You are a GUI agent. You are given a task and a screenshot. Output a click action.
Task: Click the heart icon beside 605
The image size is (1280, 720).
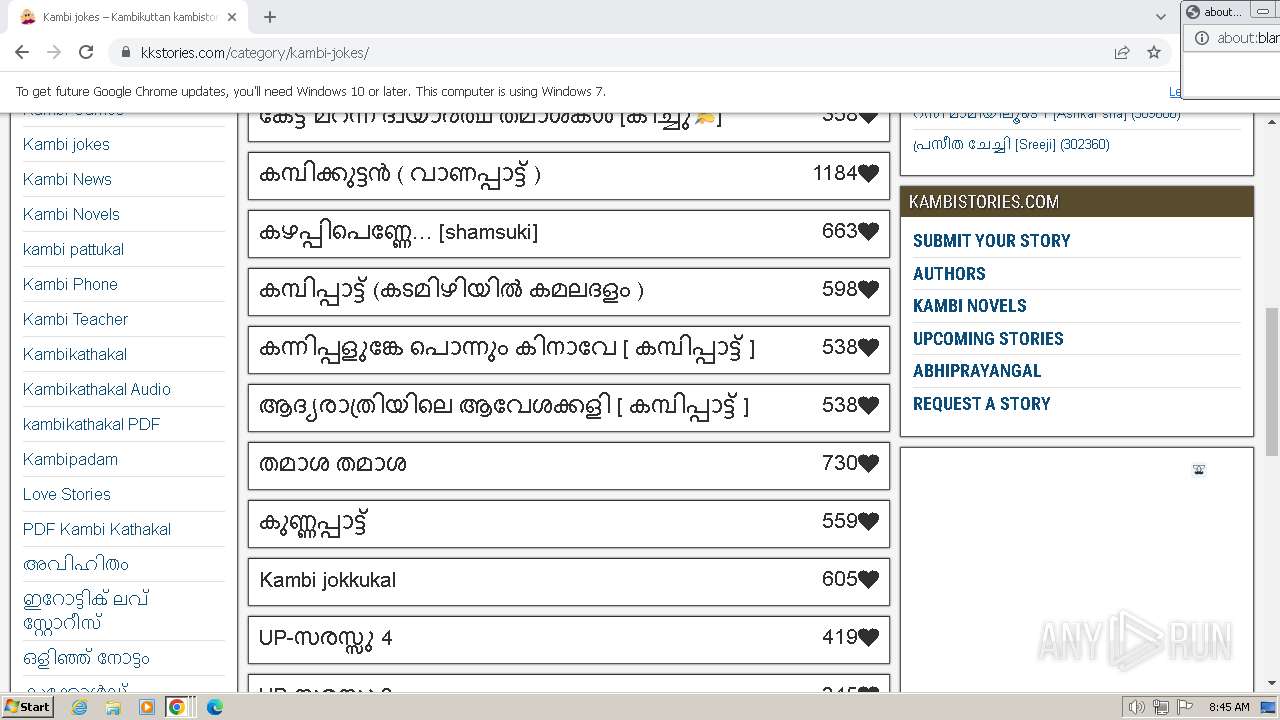click(x=868, y=580)
